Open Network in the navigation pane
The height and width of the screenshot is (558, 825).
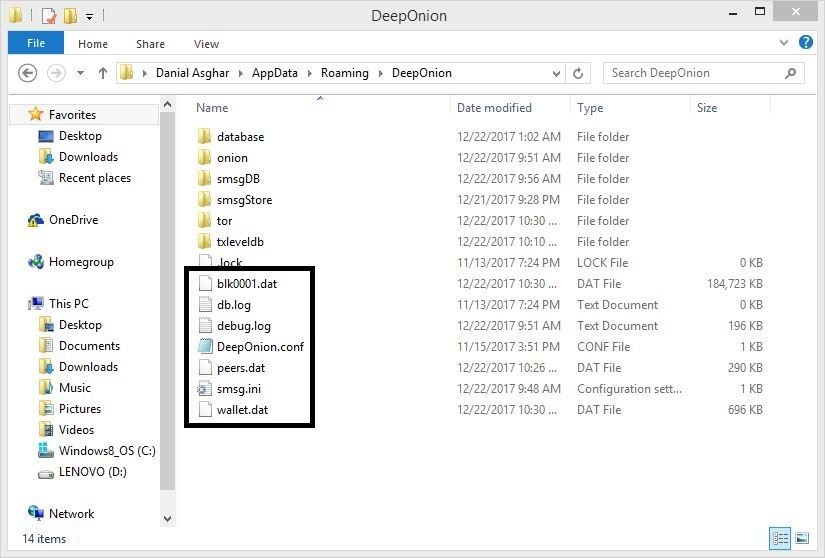coord(72,514)
